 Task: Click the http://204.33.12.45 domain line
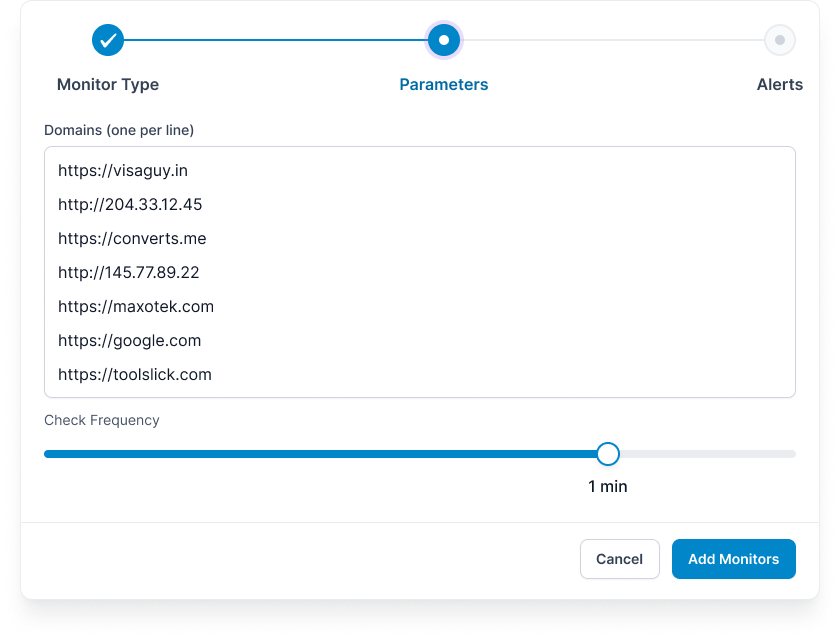(130, 205)
